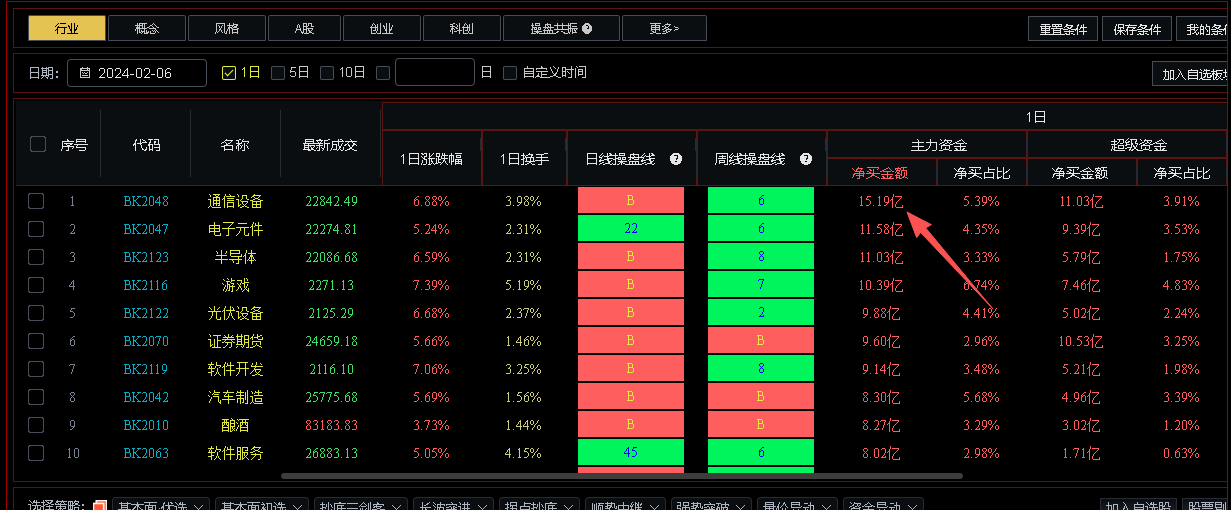Click the horizontal scrollbar below the table
Screen dimensions: 1231x510
(620, 476)
